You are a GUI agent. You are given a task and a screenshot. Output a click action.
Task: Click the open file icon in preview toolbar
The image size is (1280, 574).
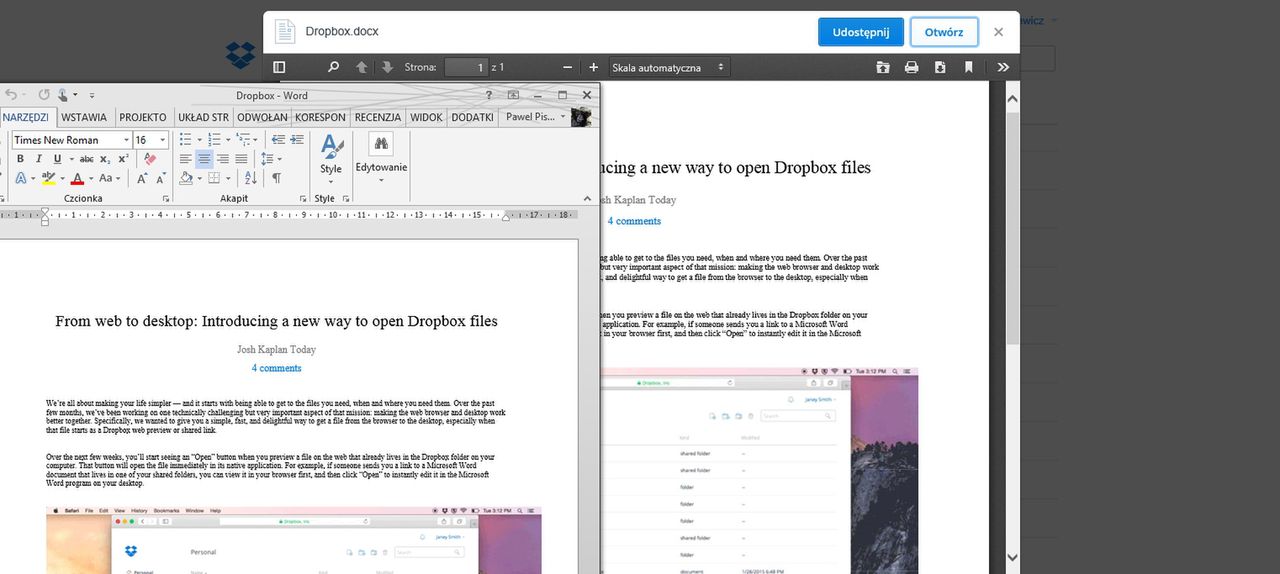883,67
